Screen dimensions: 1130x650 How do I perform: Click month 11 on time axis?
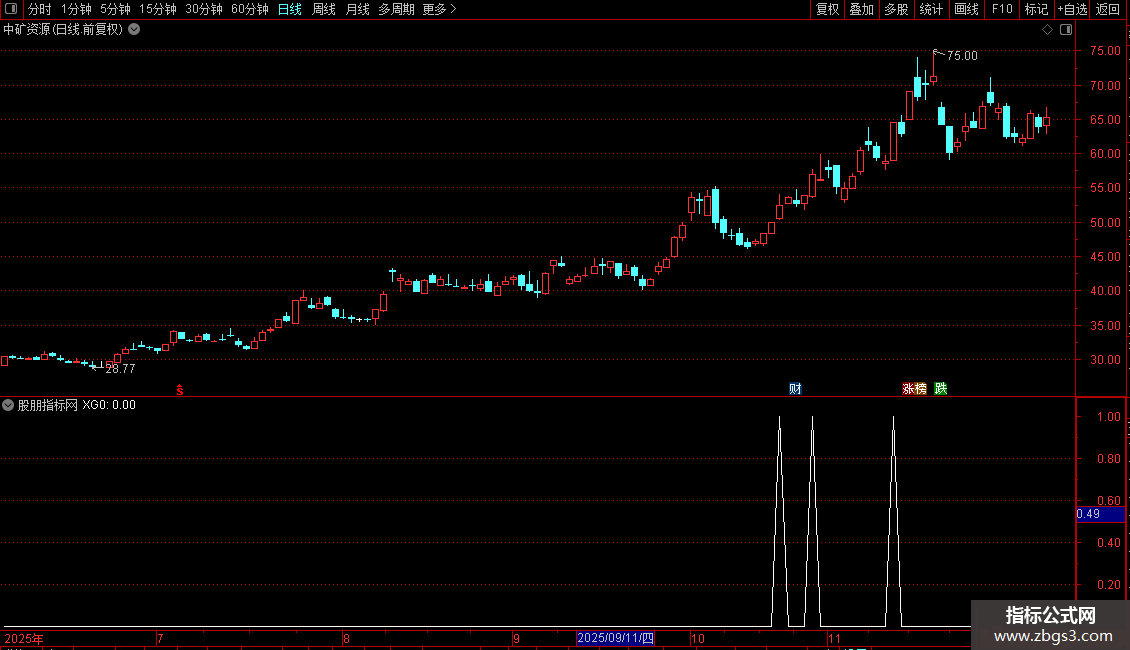point(834,638)
